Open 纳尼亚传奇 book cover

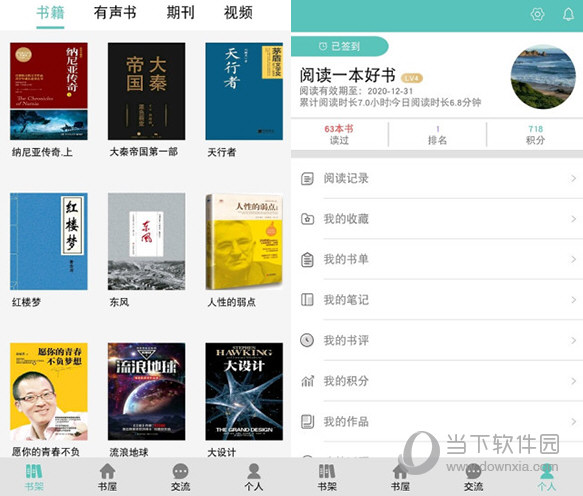pos(49,91)
